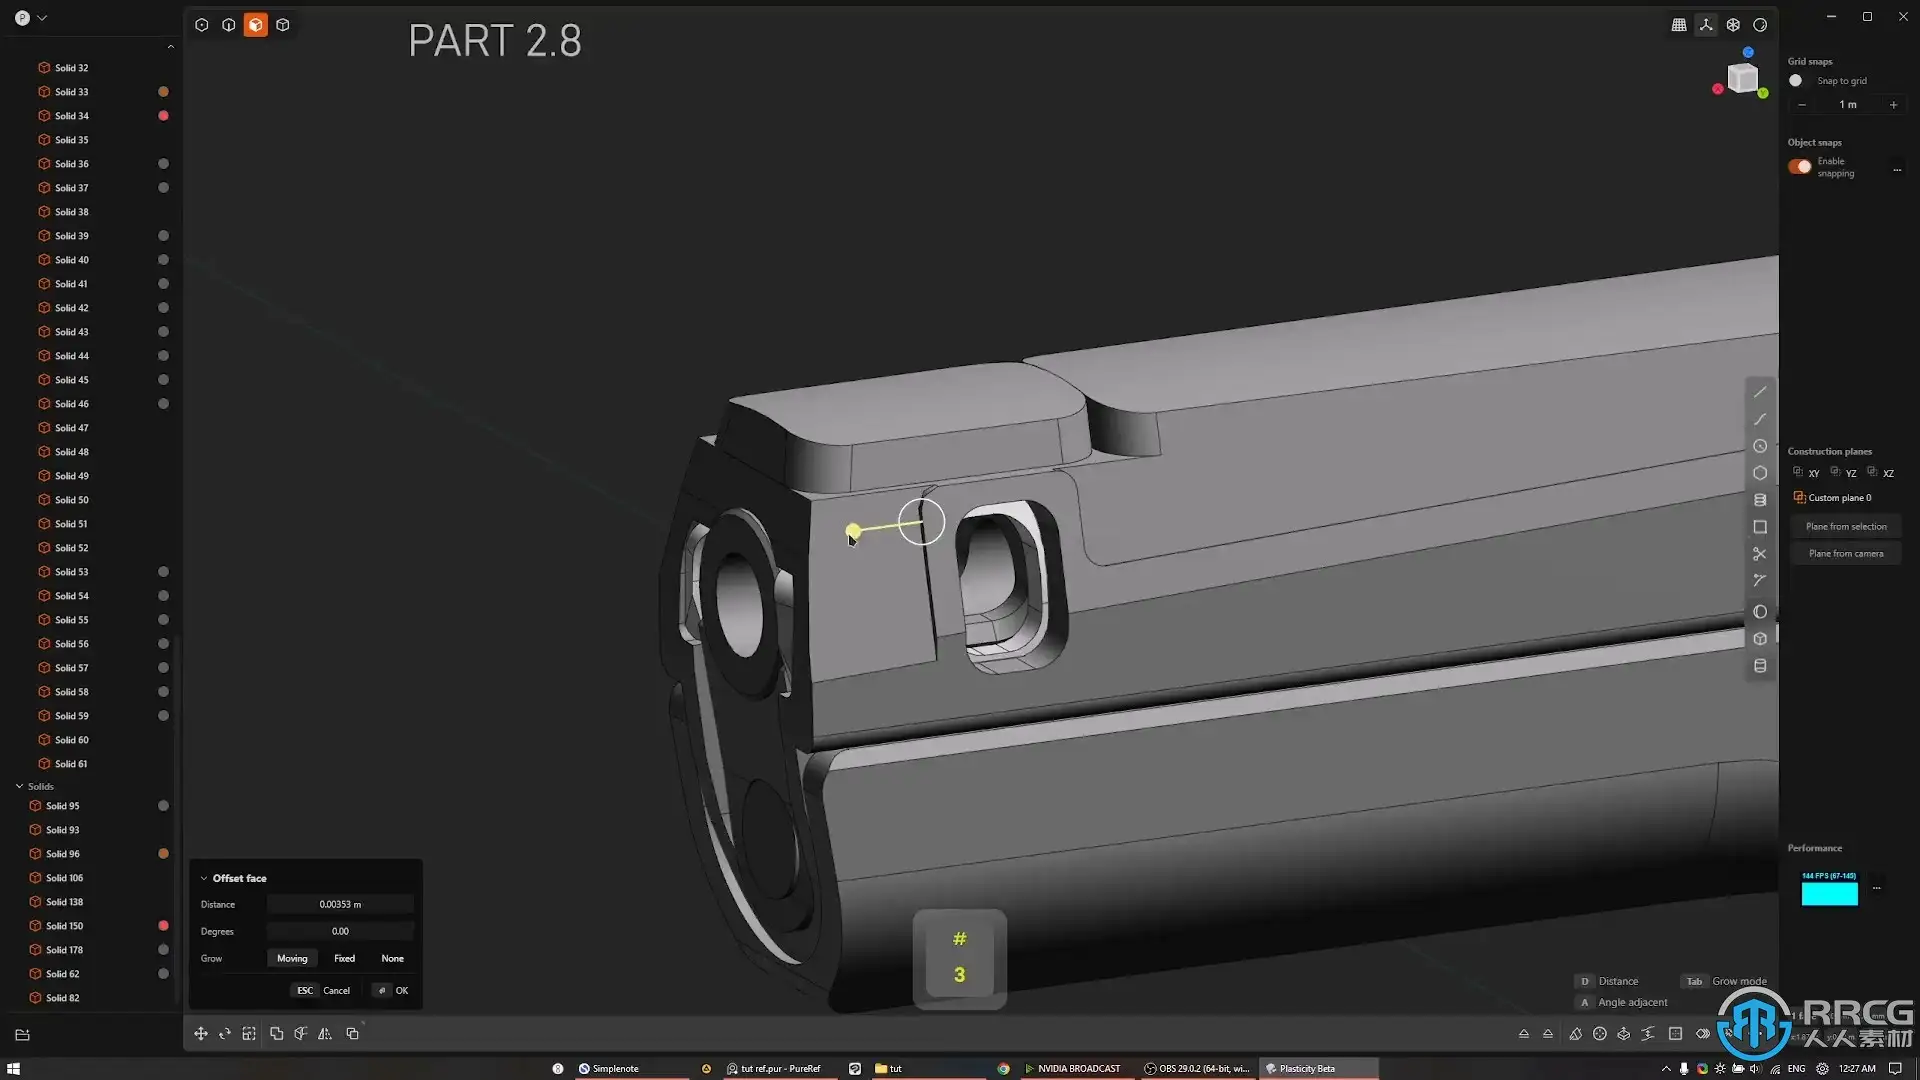Click the Distance value input field

340,904
